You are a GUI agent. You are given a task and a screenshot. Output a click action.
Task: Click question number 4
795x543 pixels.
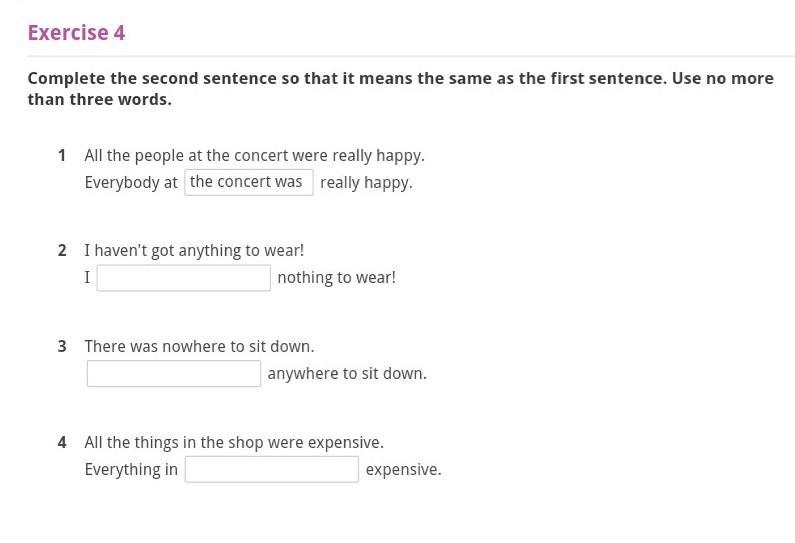(x=62, y=443)
